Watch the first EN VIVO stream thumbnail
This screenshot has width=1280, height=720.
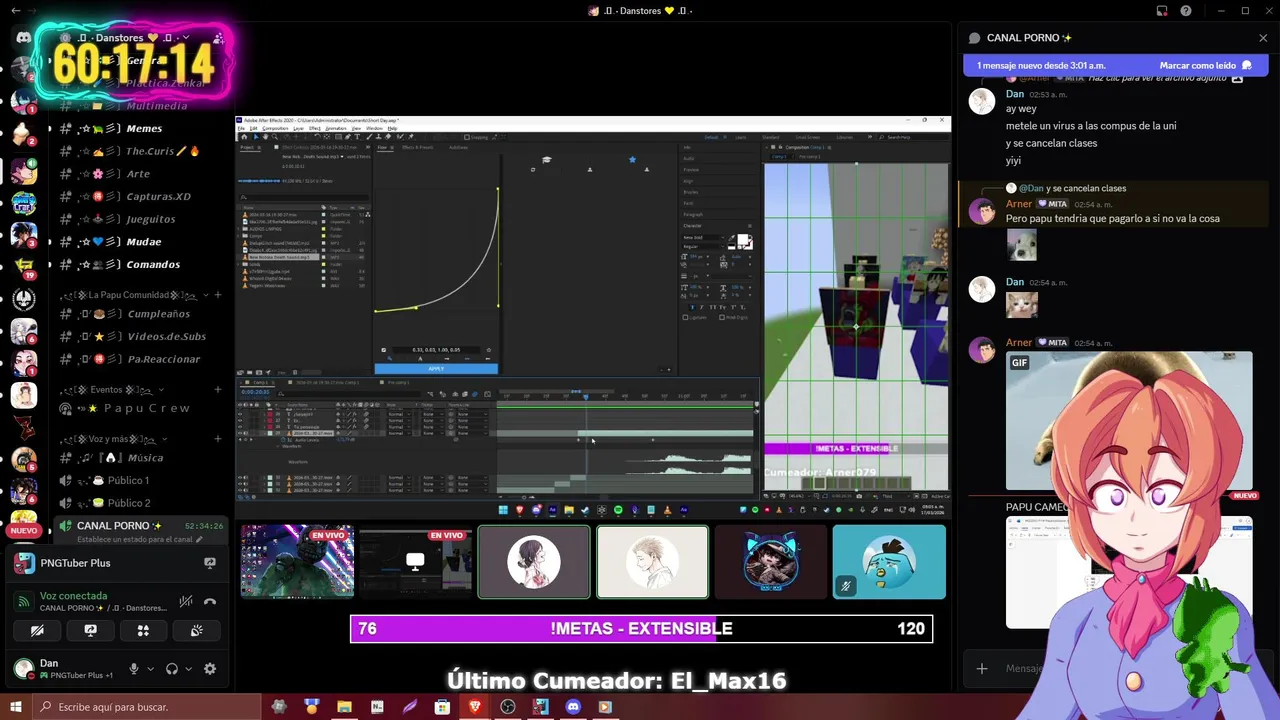coord(297,561)
